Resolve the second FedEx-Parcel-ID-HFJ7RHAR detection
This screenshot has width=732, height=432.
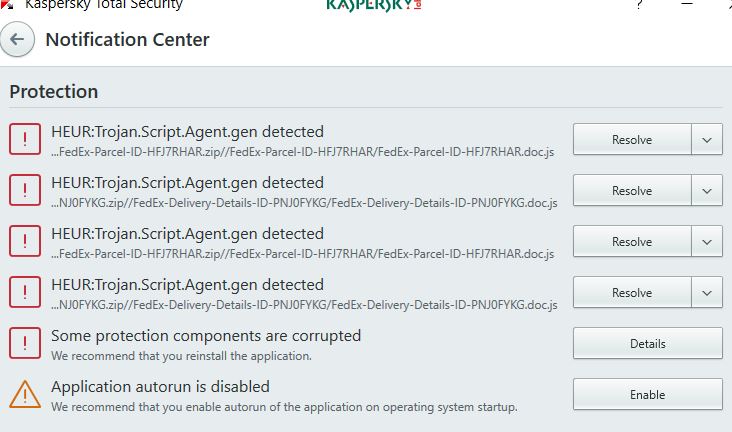coord(632,241)
